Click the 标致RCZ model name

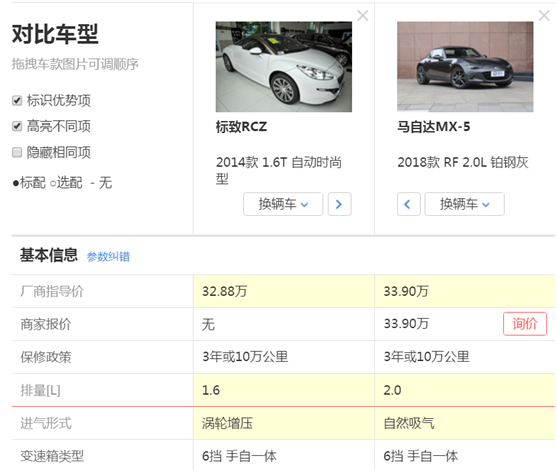241,127
